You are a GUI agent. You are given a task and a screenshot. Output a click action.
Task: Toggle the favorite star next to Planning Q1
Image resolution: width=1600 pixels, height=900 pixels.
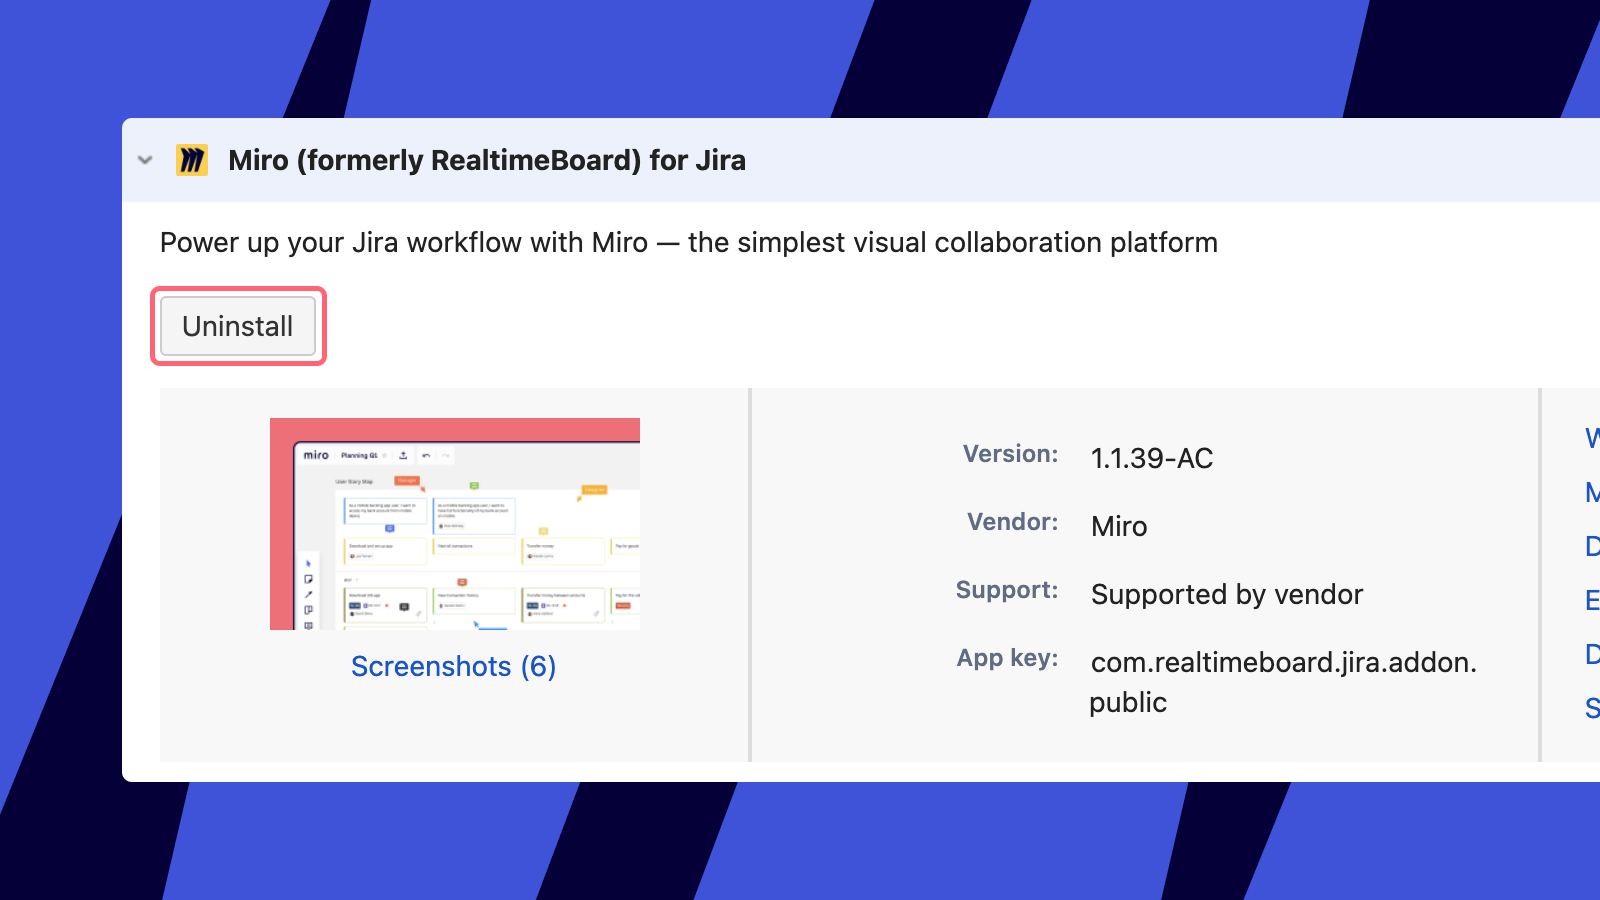(x=384, y=455)
